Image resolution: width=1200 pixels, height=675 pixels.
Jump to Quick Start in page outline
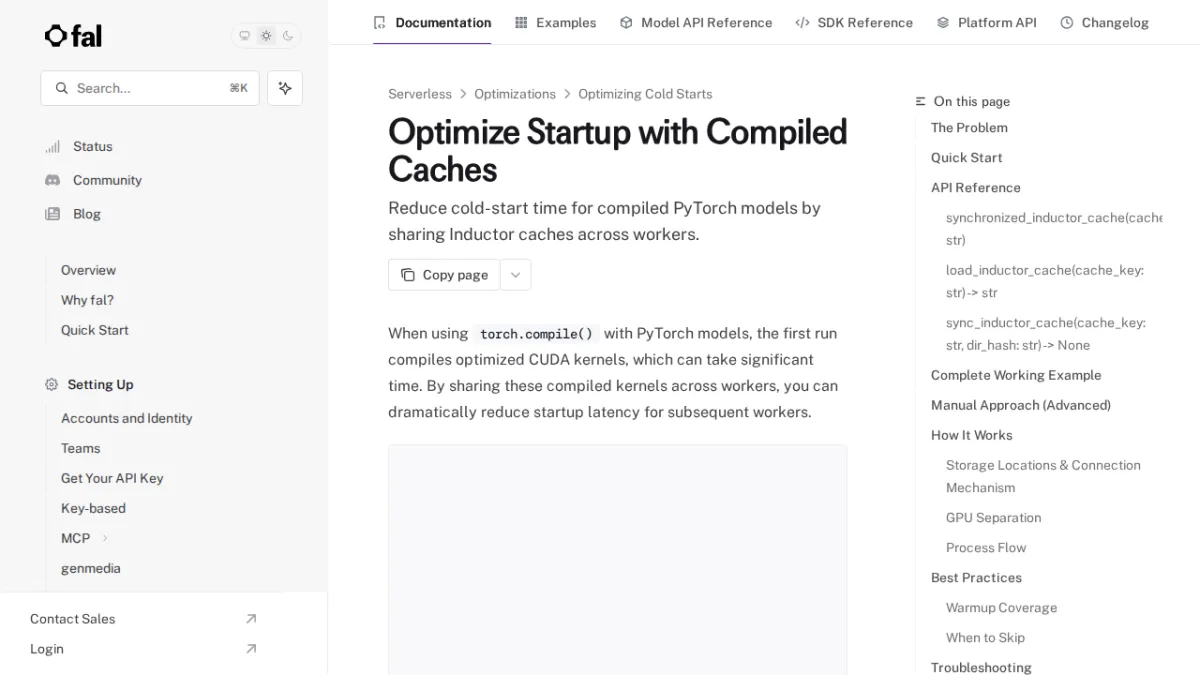tap(966, 158)
